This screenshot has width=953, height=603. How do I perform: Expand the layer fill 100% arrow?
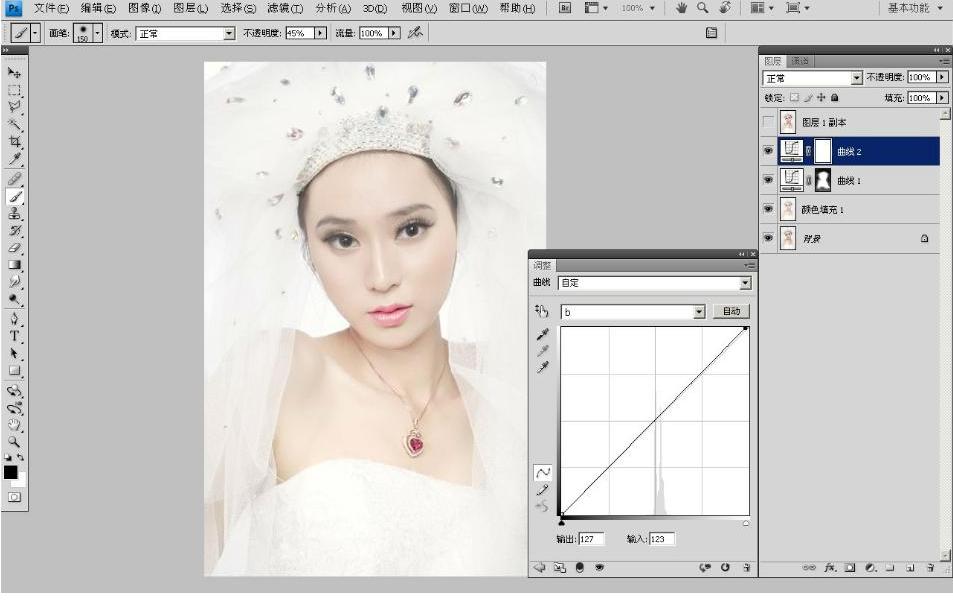coord(942,97)
